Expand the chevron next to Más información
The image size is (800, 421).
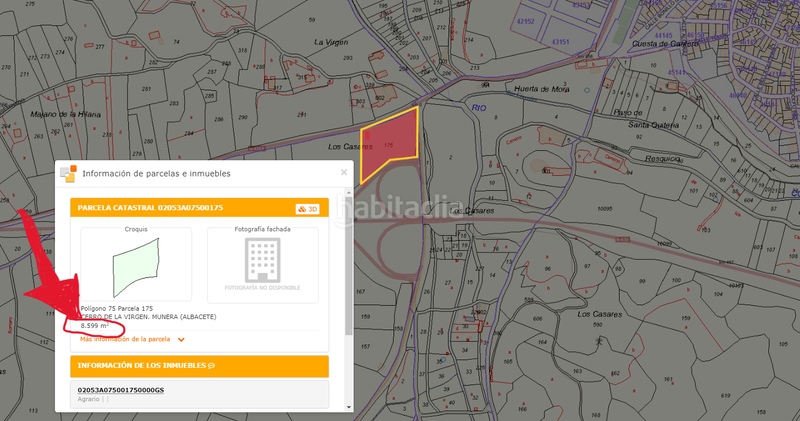[181, 340]
